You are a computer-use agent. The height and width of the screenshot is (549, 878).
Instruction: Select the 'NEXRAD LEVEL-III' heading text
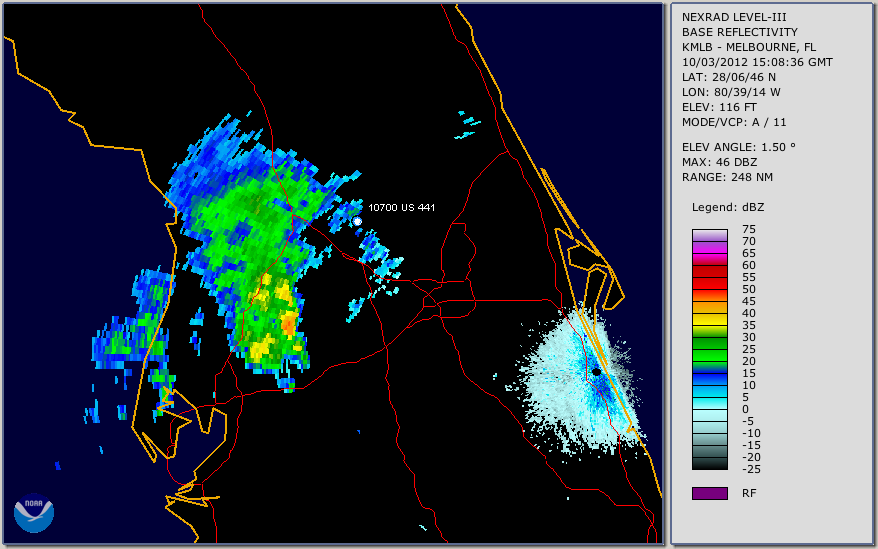point(734,17)
